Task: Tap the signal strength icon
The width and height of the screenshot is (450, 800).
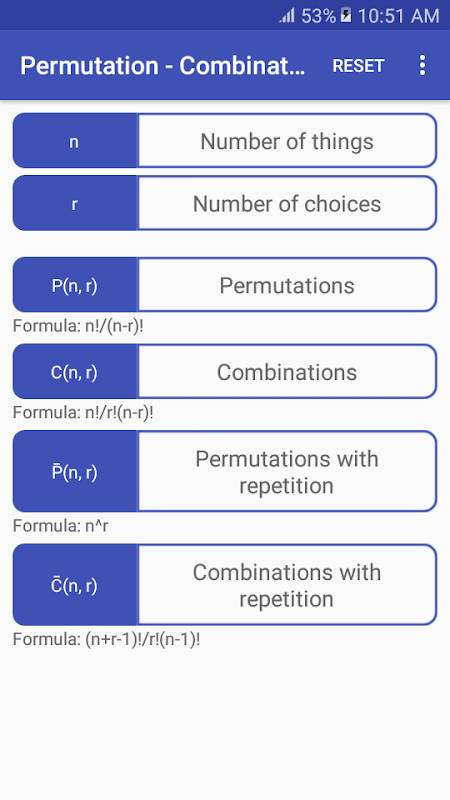Action: pos(287,16)
